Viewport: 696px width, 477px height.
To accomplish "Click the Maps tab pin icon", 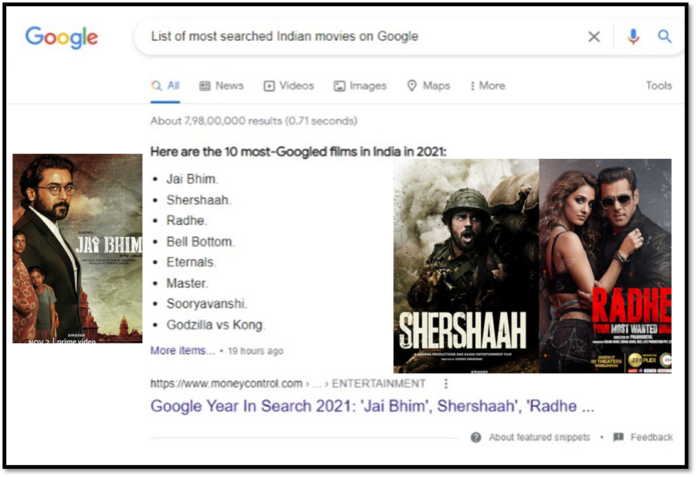I will coord(412,86).
